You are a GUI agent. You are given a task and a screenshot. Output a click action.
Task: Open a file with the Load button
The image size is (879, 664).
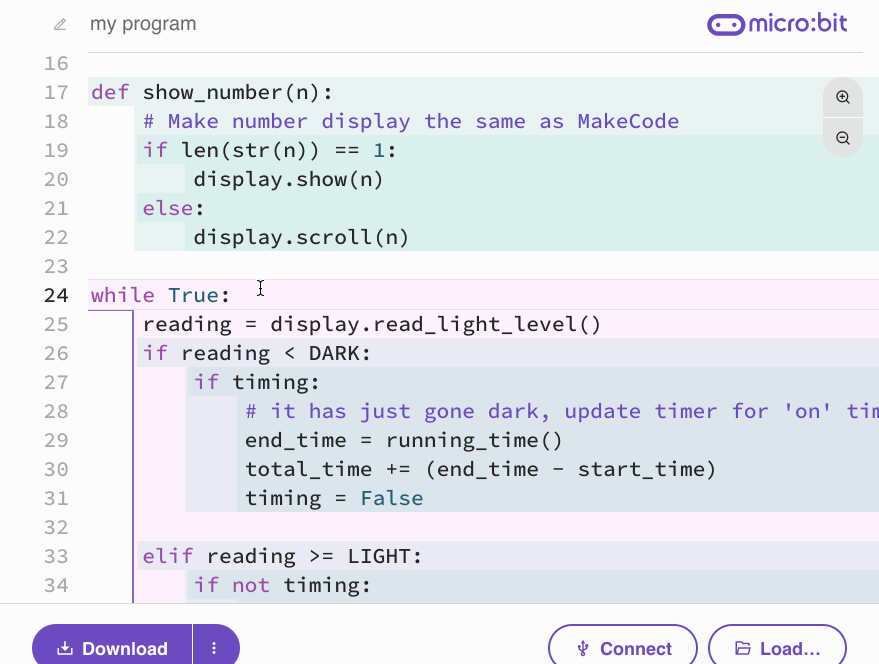click(777, 648)
